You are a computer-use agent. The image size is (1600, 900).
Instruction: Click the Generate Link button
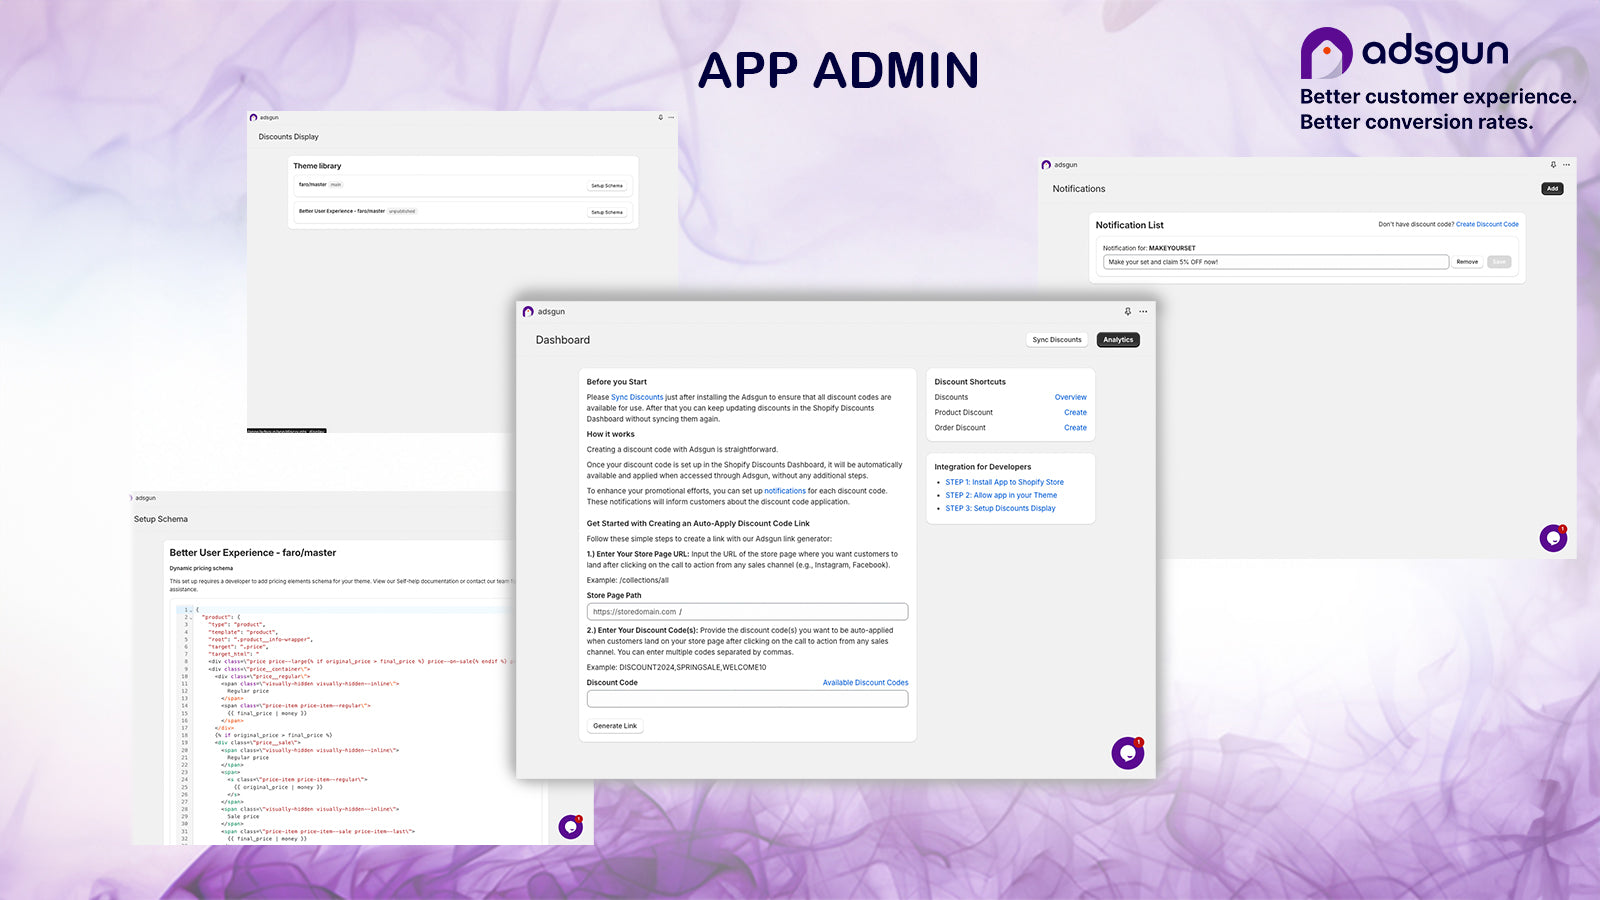614,725
